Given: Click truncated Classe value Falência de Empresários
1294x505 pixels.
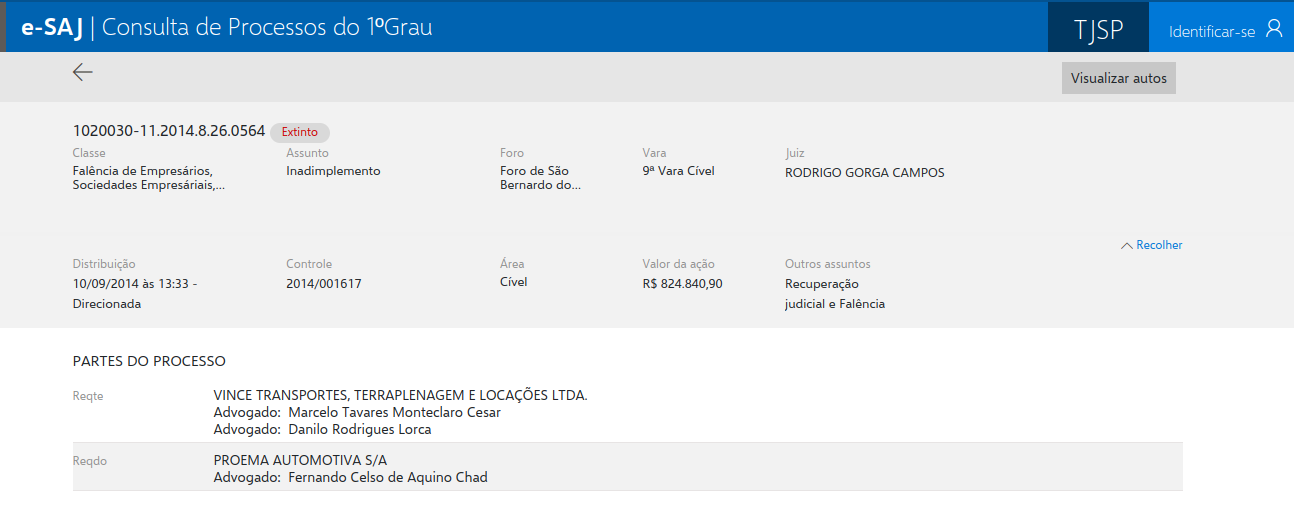Looking at the screenshot, I should pos(148,178).
